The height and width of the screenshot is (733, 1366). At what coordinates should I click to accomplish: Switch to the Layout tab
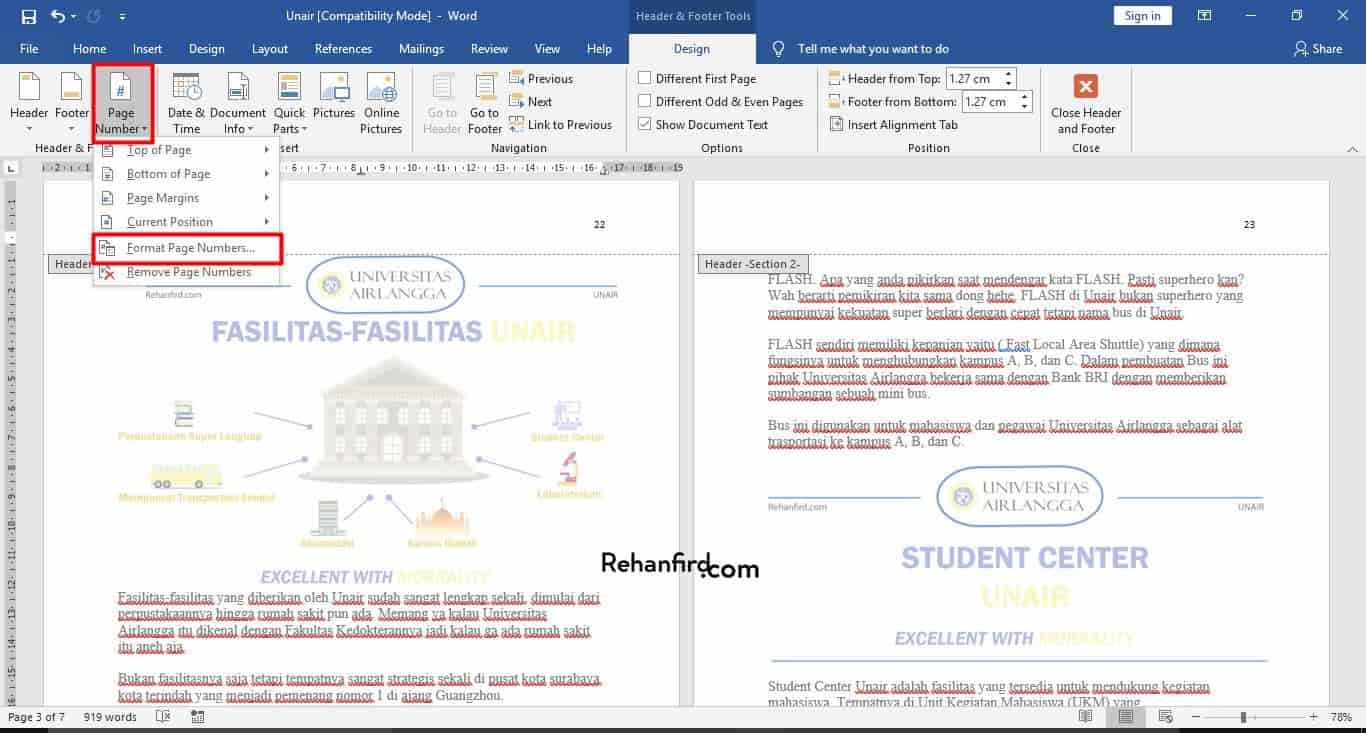tap(270, 49)
